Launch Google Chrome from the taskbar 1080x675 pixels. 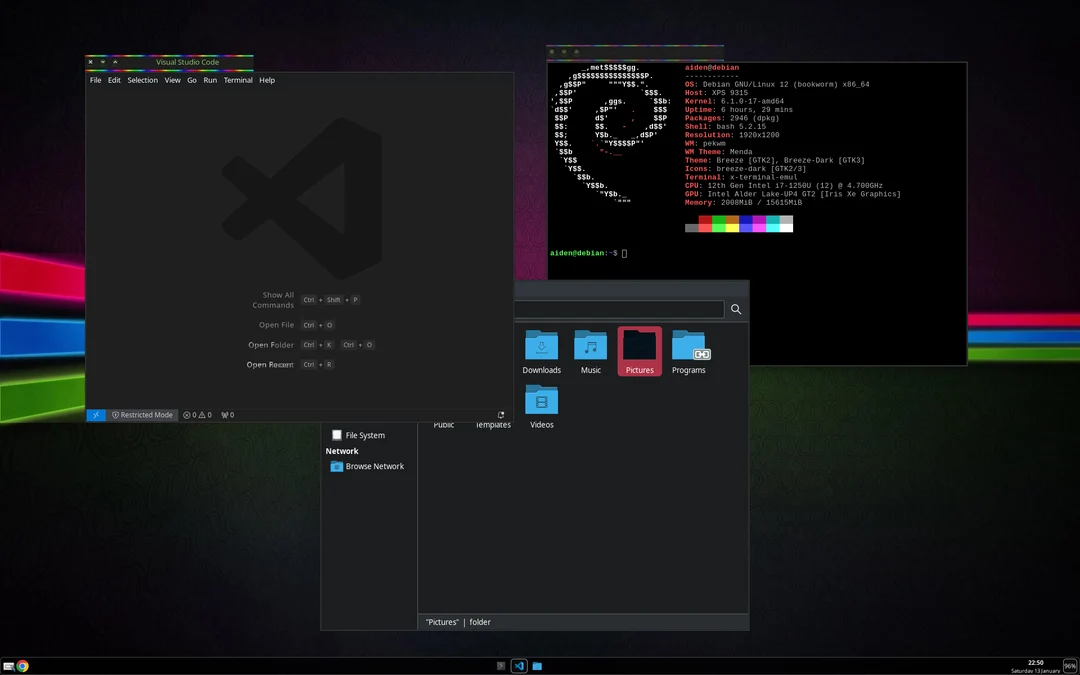pyautogui.click(x=21, y=665)
